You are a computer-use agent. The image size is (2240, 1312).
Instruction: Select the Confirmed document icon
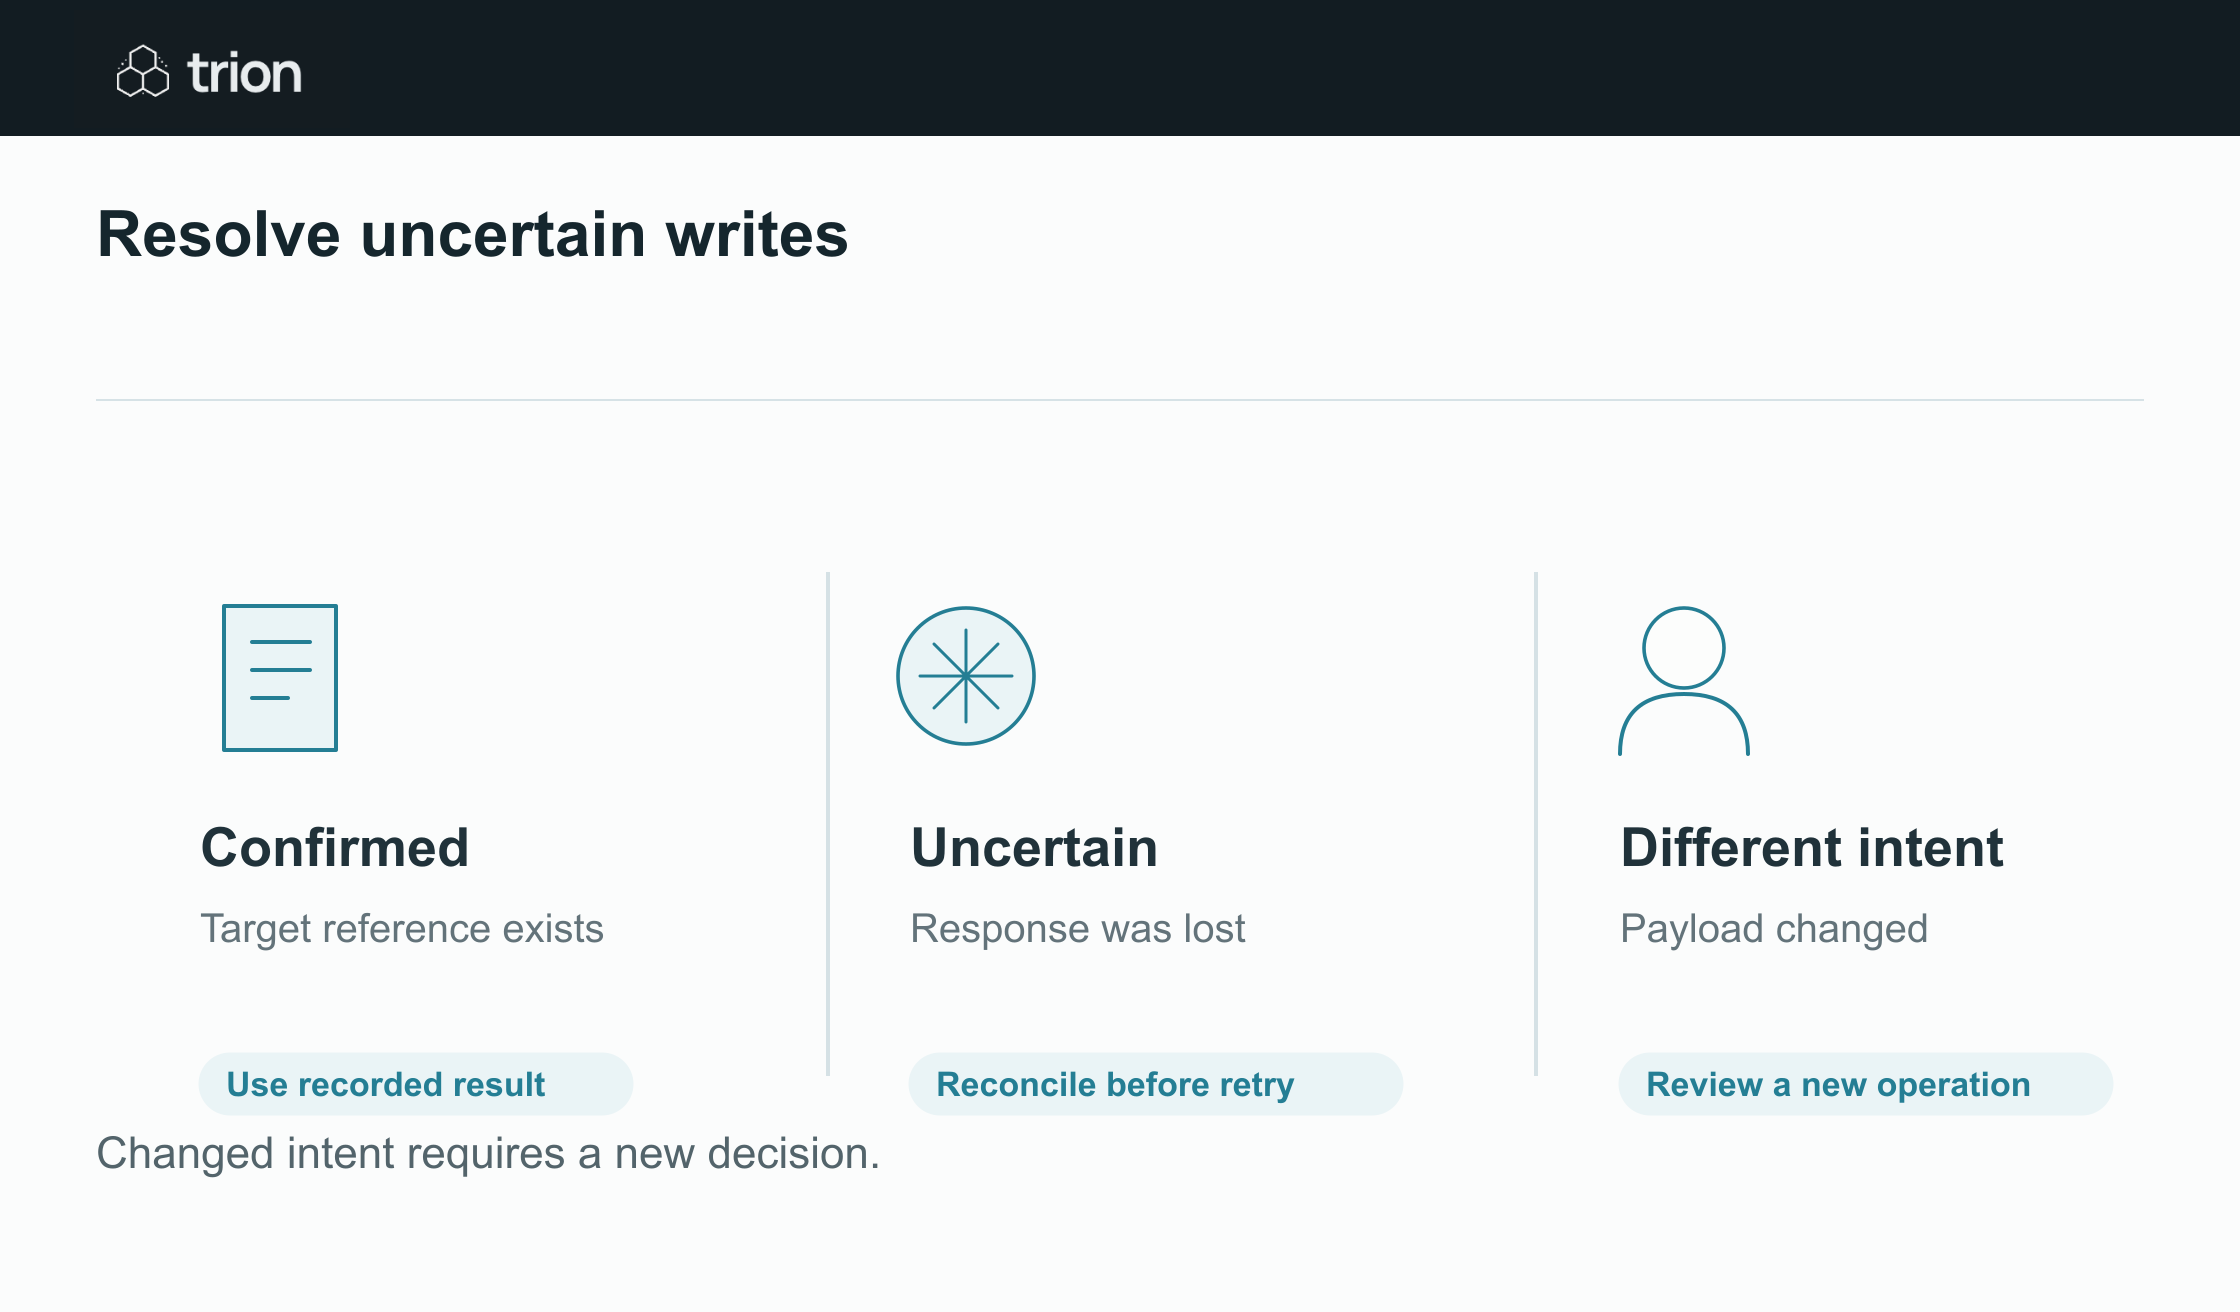tap(280, 677)
